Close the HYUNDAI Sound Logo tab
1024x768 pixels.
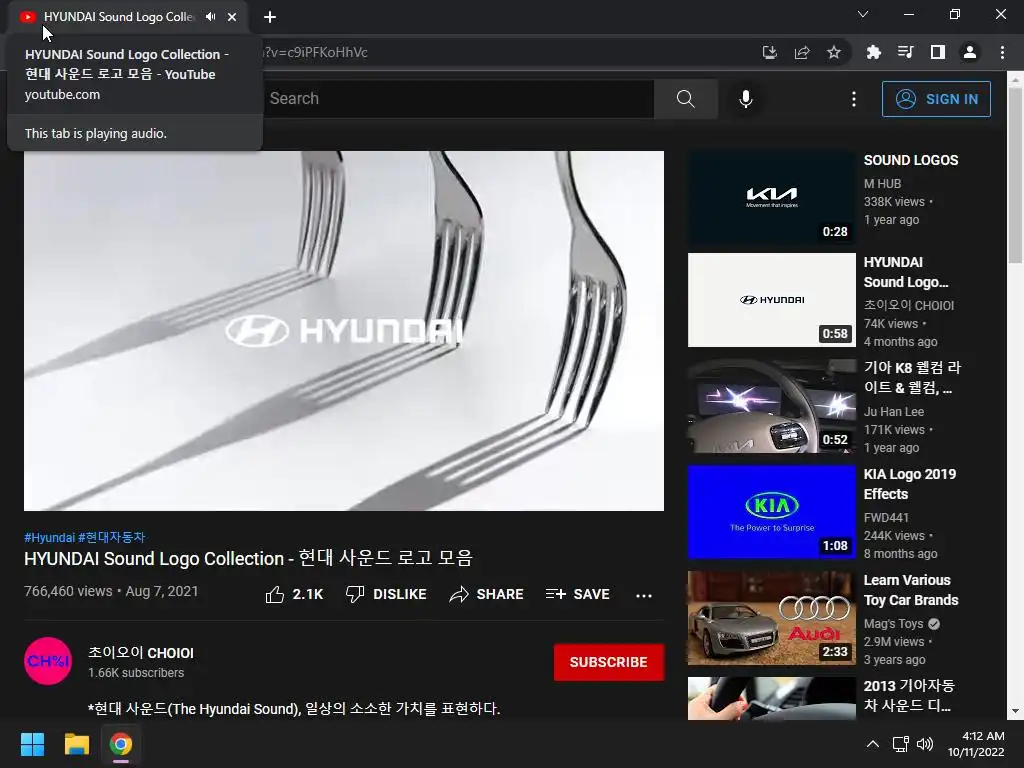(232, 17)
